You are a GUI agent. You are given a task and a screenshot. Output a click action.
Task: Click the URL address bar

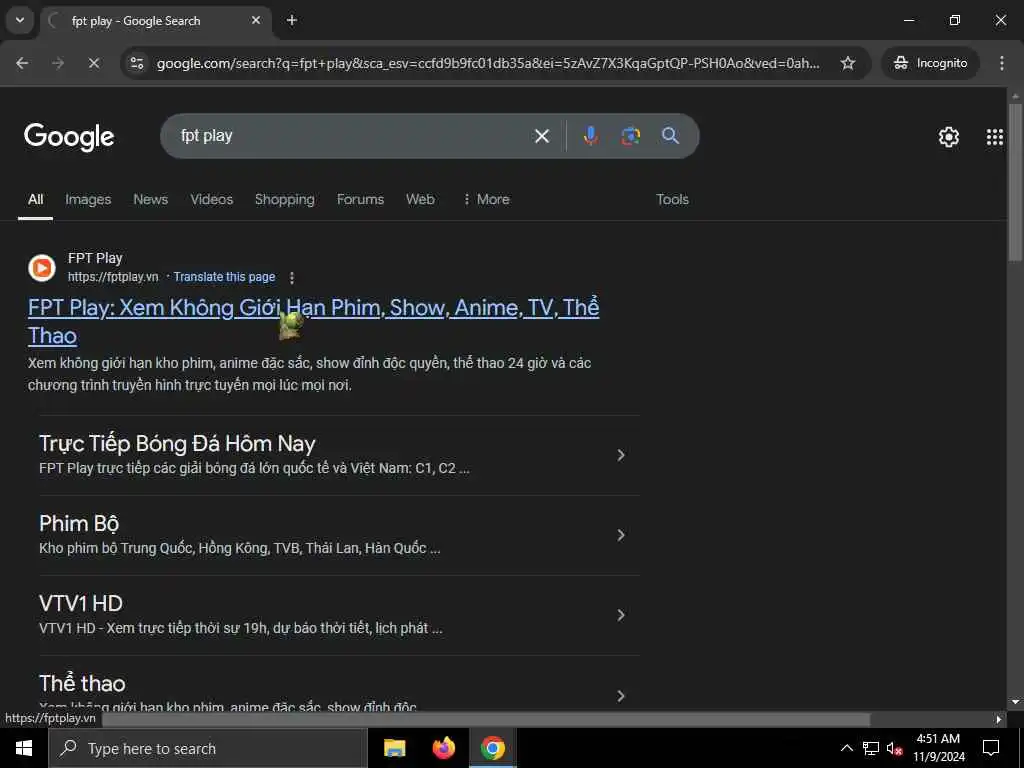(488, 63)
